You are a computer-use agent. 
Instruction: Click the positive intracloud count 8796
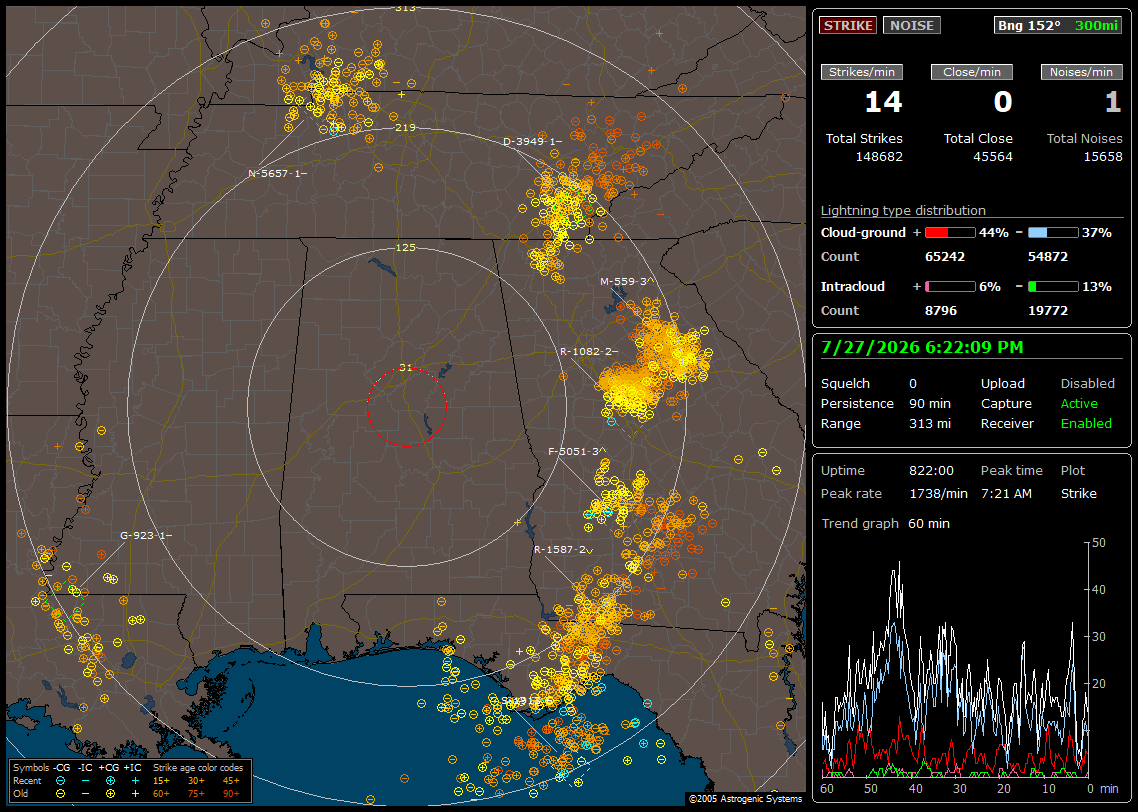941,311
